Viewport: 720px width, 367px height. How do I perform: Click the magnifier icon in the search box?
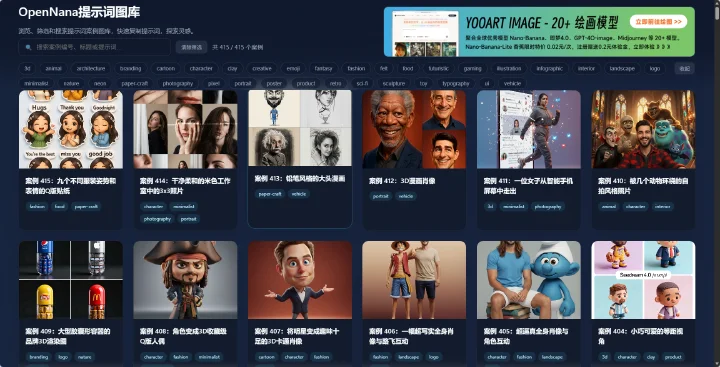tap(28, 47)
